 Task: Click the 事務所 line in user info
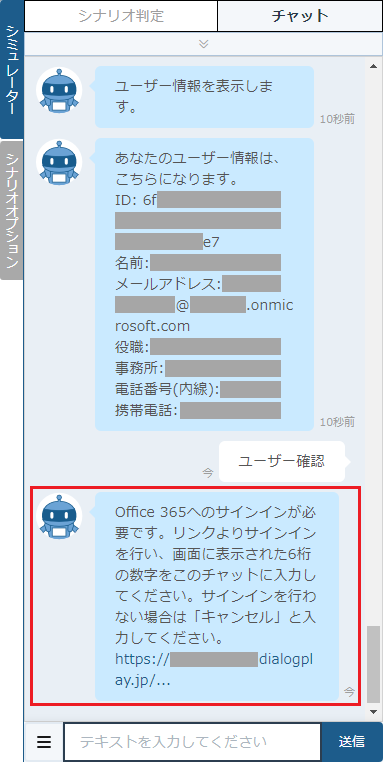pos(198,368)
